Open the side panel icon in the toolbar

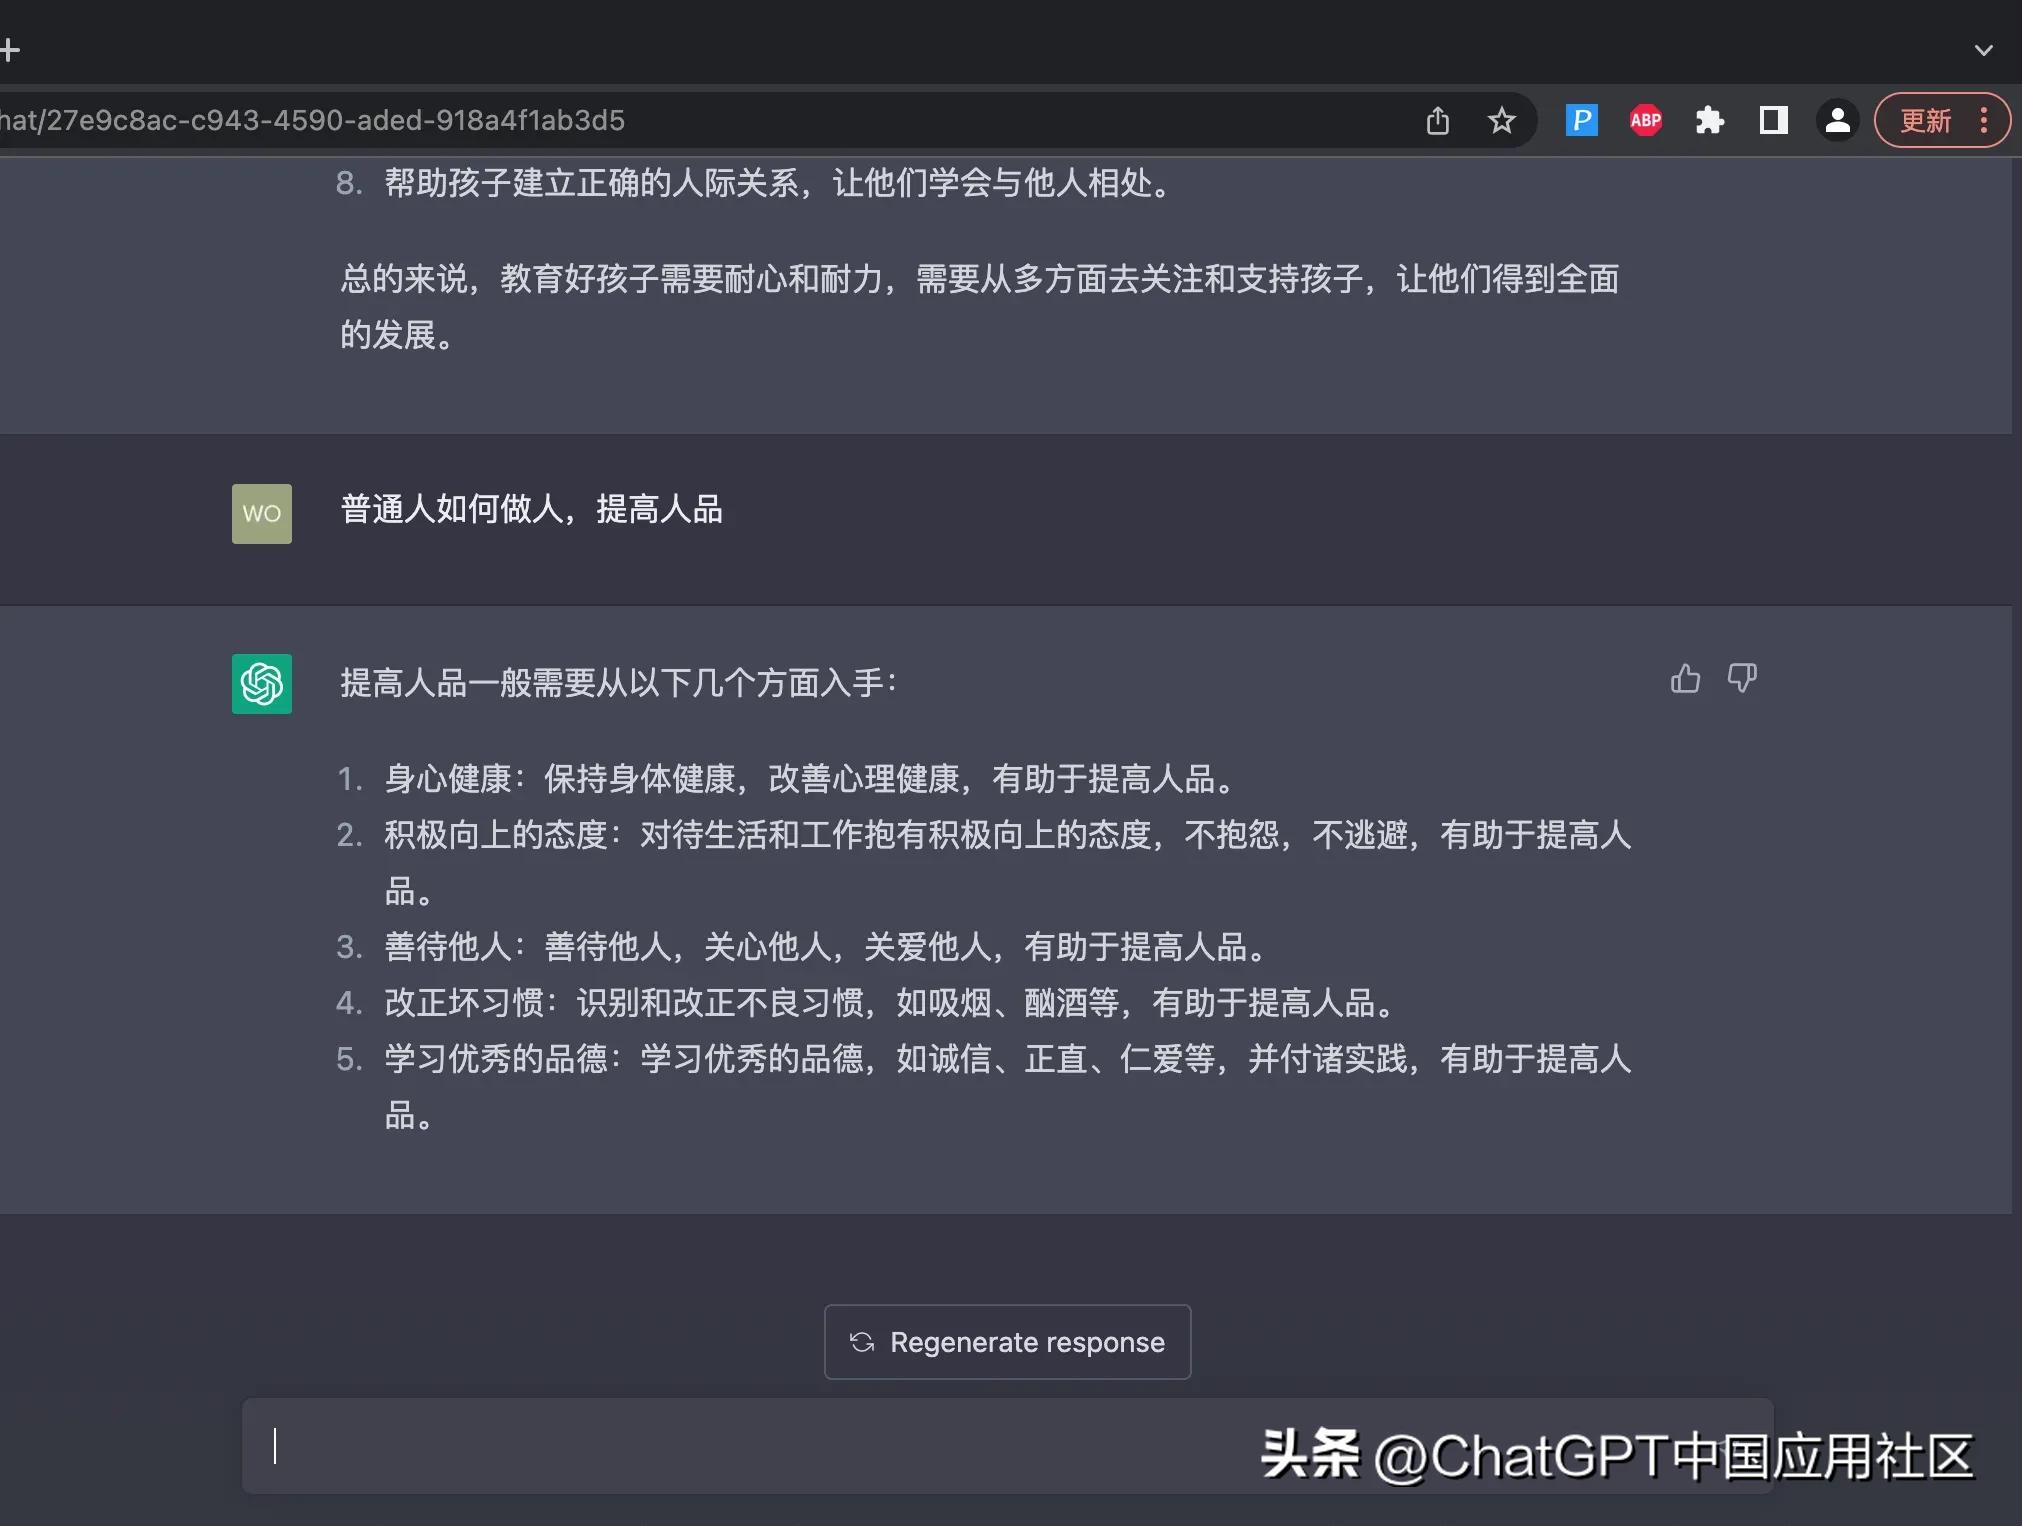[x=1773, y=120]
